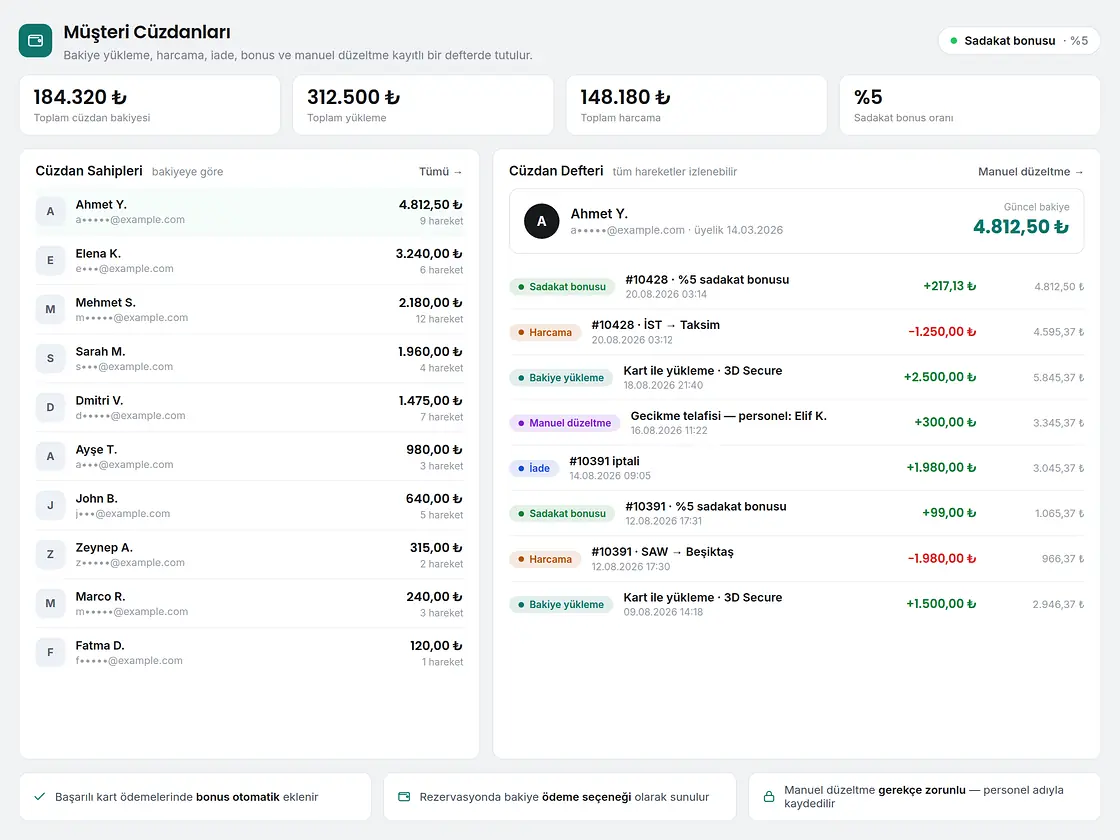This screenshot has height=840, width=1120.
Task: Select Ahmet Y. in the wallet owners list
Action: [249, 211]
